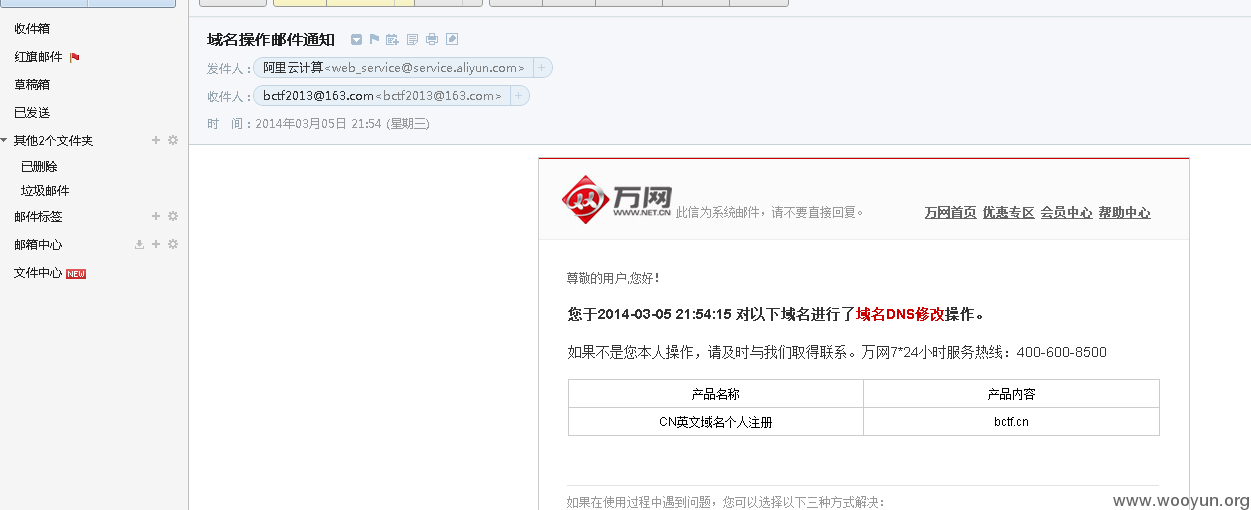
Task: Select the 其他2个文件夹 folder group label
Action: coord(53,141)
